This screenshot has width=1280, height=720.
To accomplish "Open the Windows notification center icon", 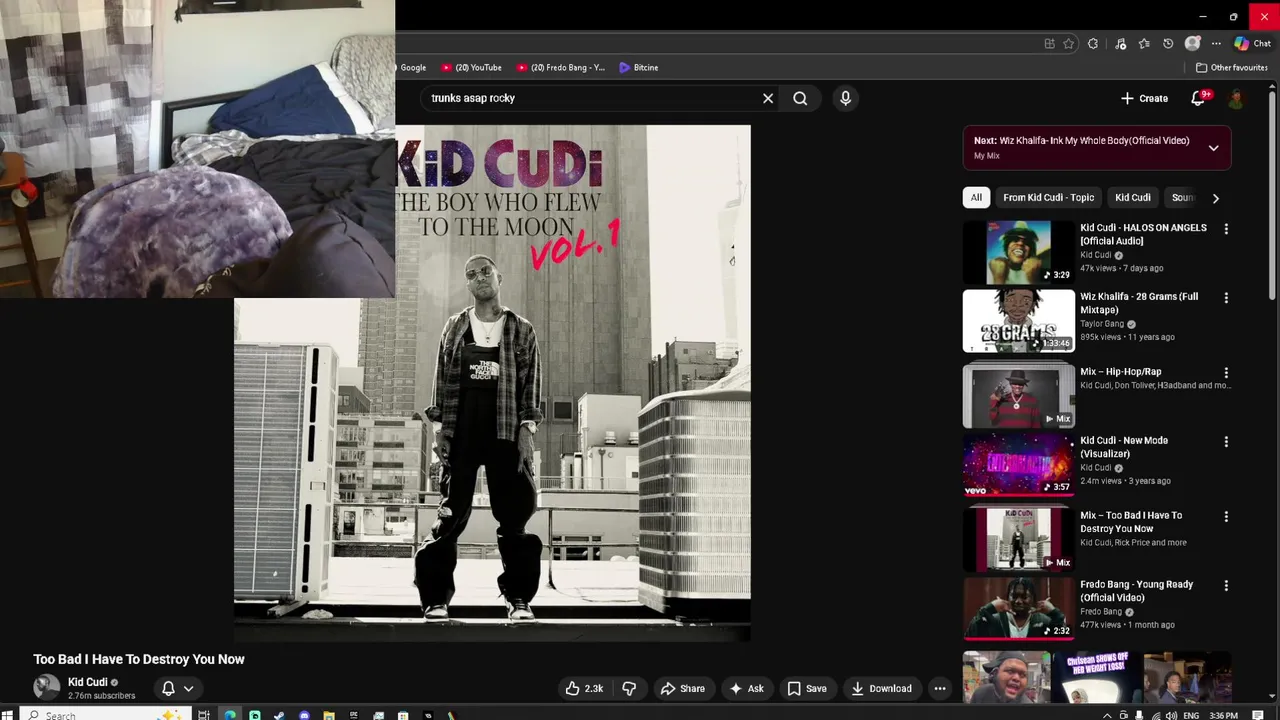I will [x=1259, y=715].
